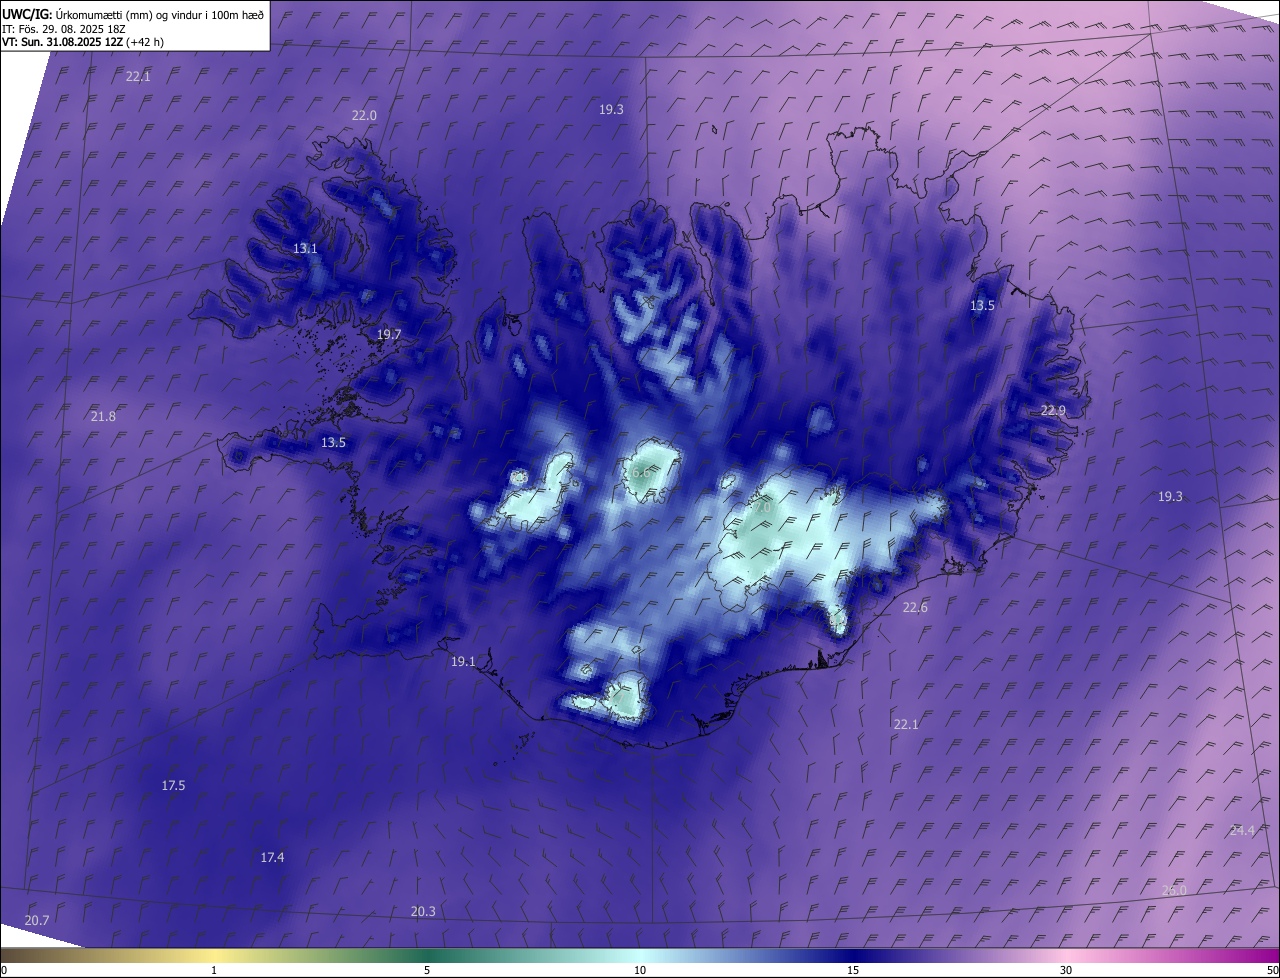
Task: Click the "(+42 h)" forecast offset label
Action: 145,42
